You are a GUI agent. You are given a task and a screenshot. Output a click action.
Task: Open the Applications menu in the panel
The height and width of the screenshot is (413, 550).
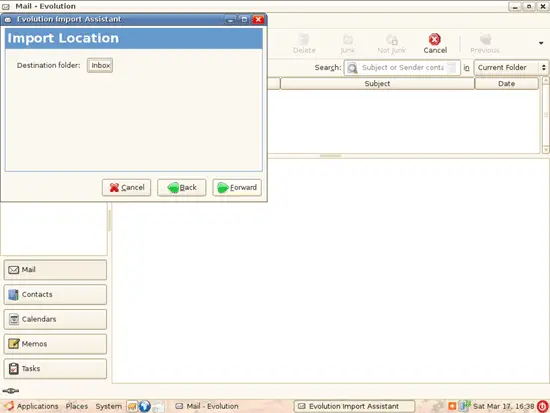pyautogui.click(x=32, y=406)
